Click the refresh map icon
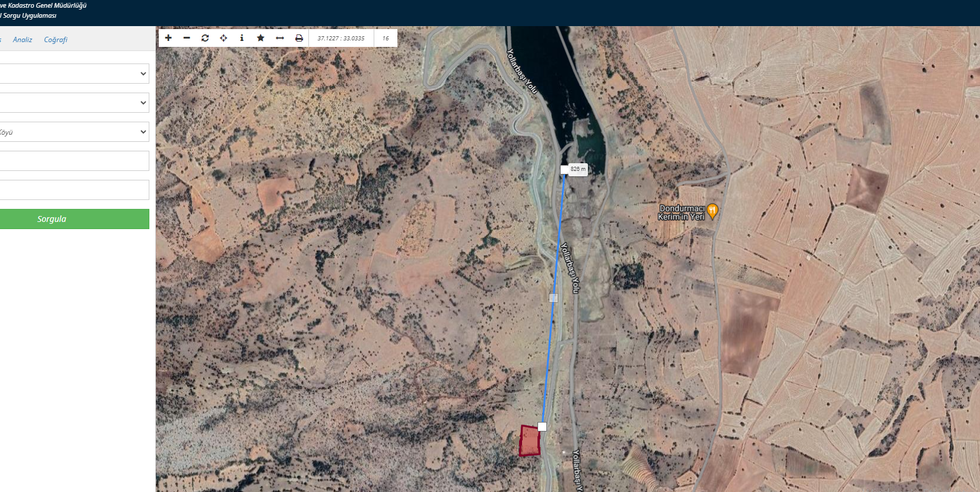 (205, 38)
